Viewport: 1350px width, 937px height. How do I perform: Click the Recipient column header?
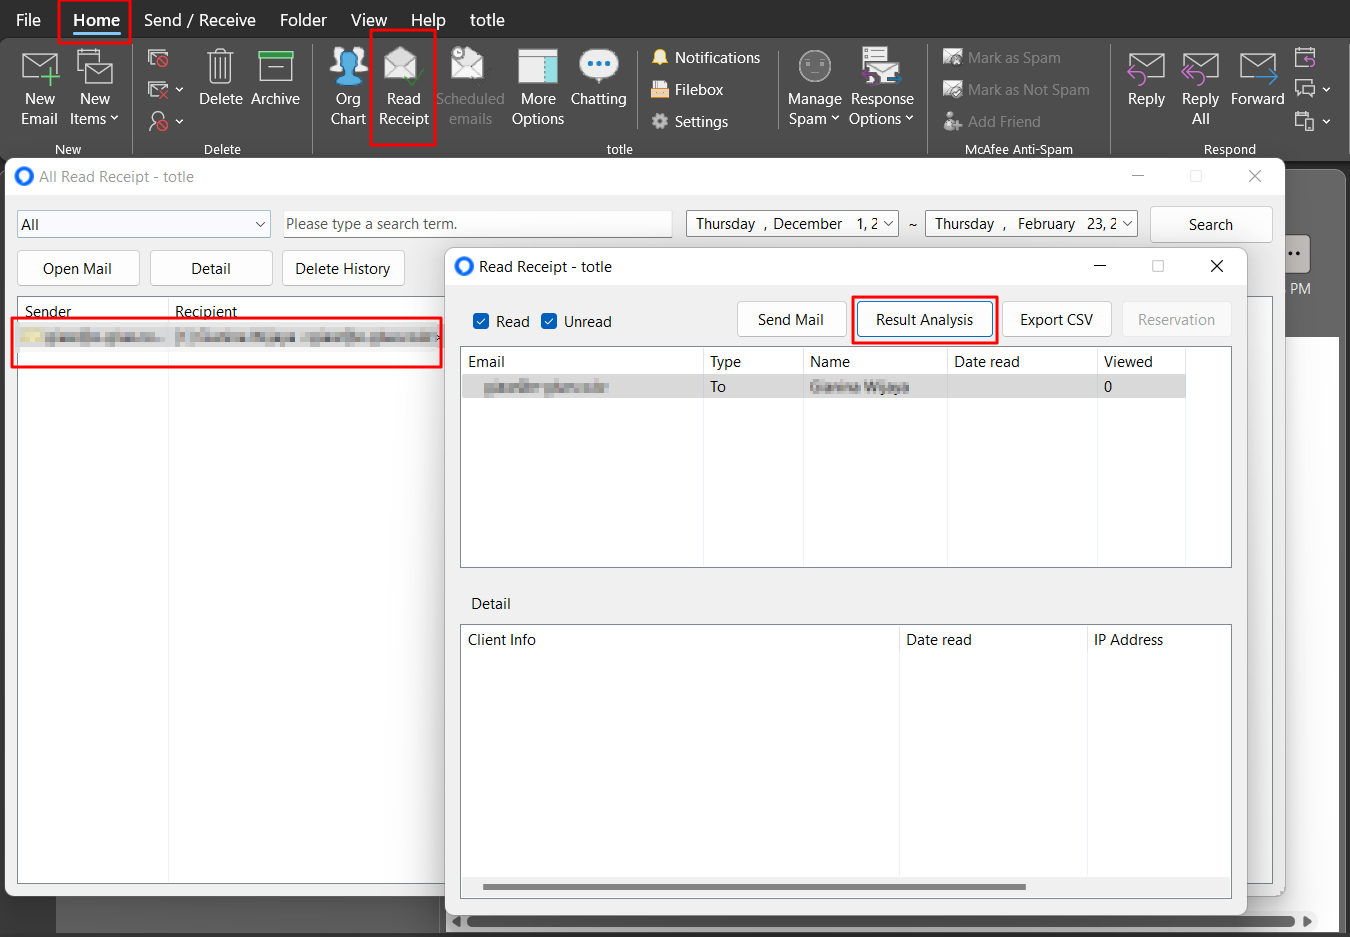point(306,311)
